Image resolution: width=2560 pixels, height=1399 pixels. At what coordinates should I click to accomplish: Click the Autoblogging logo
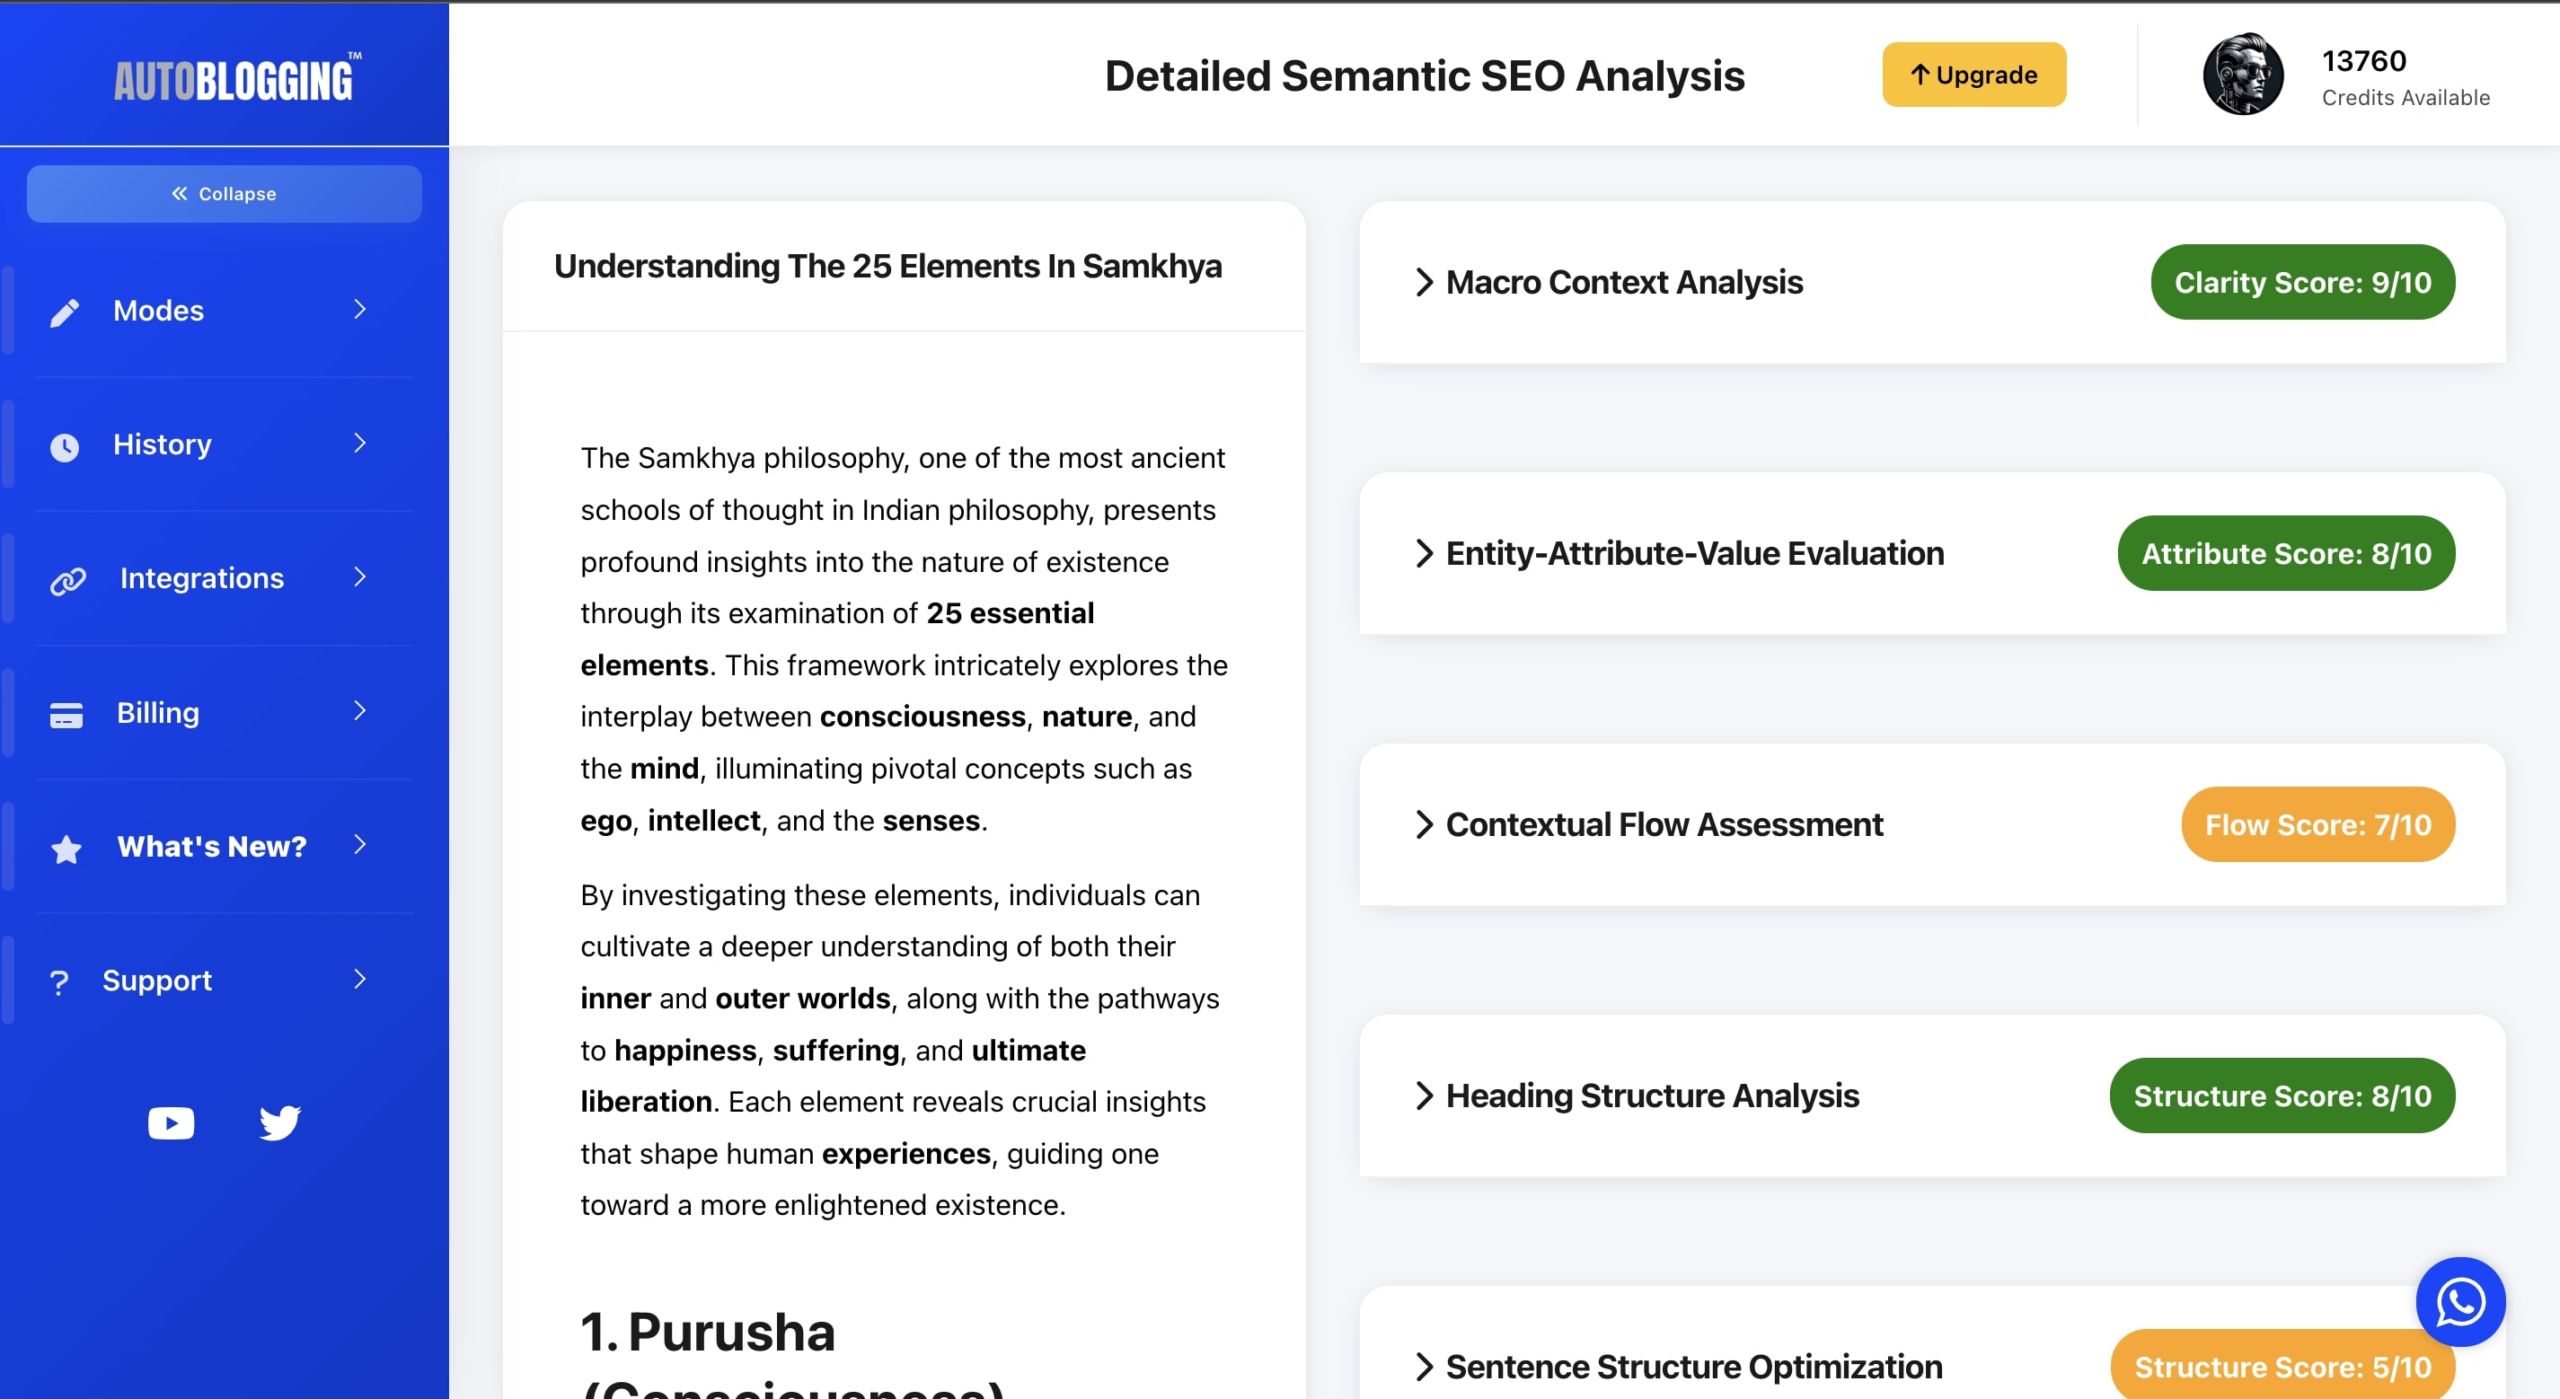(234, 80)
